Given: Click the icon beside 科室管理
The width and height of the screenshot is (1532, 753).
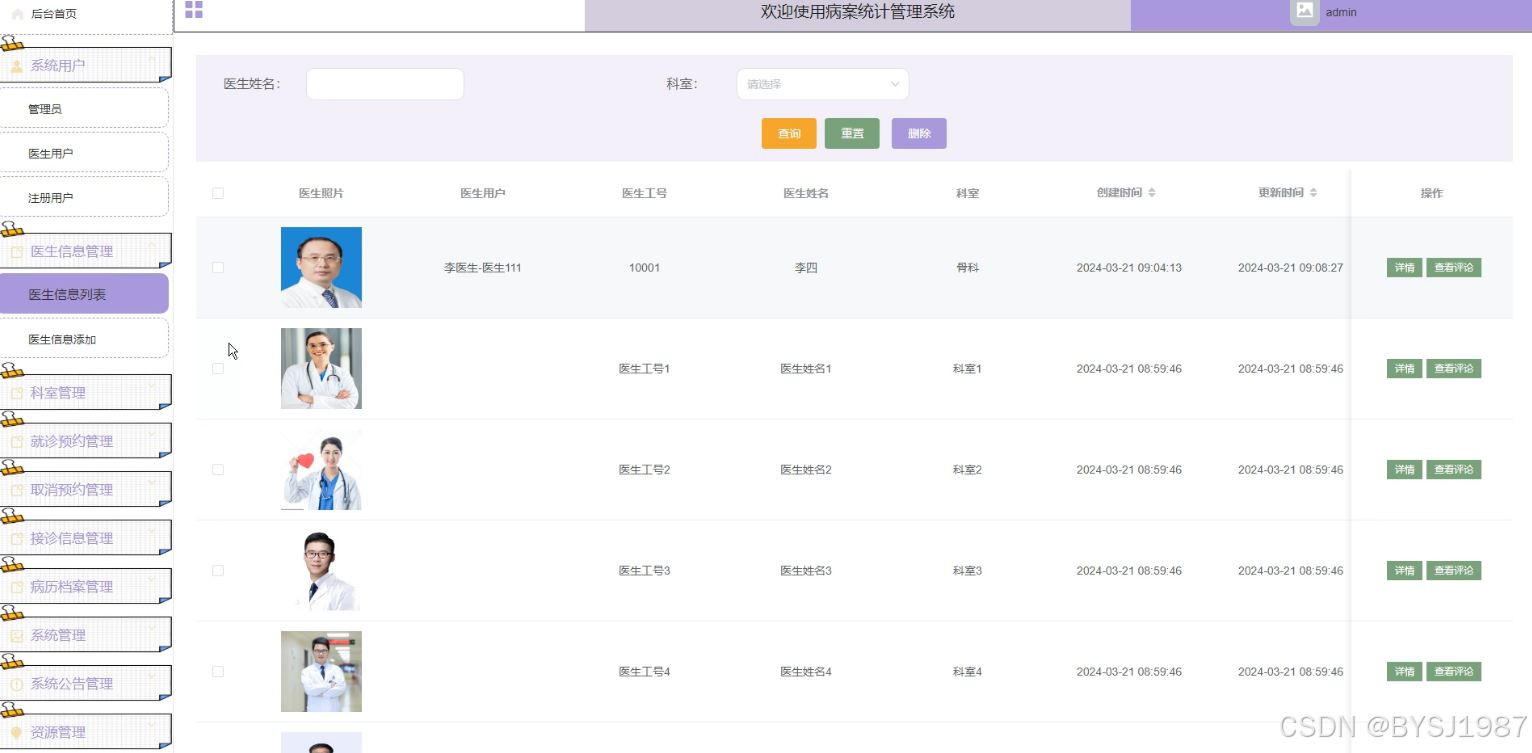Looking at the screenshot, I should [x=17, y=393].
